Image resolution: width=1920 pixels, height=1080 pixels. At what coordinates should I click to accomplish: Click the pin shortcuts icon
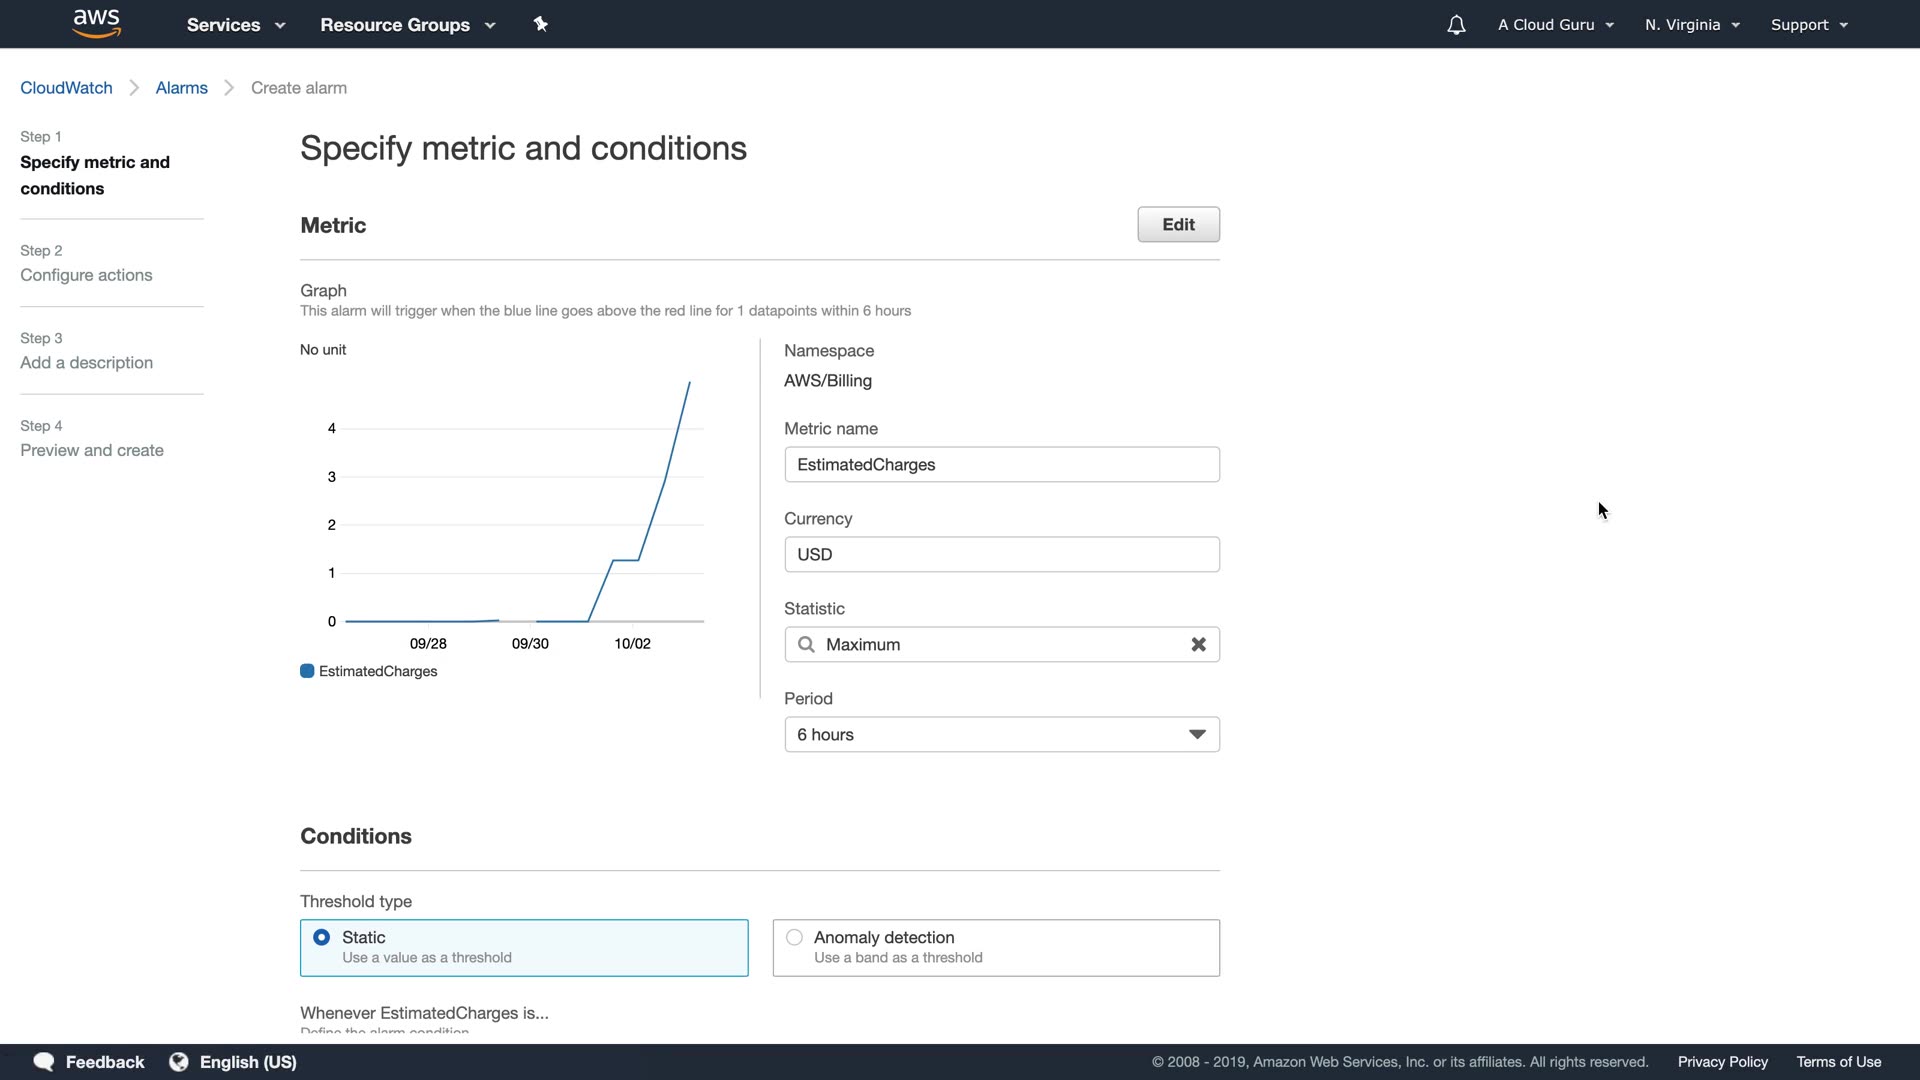(x=540, y=24)
